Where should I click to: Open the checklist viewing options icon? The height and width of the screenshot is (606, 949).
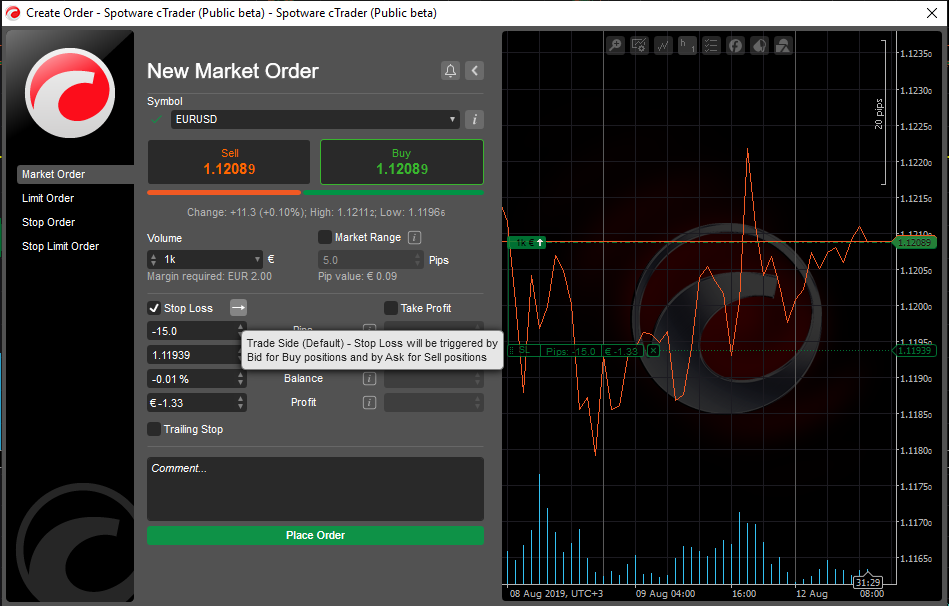(711, 46)
